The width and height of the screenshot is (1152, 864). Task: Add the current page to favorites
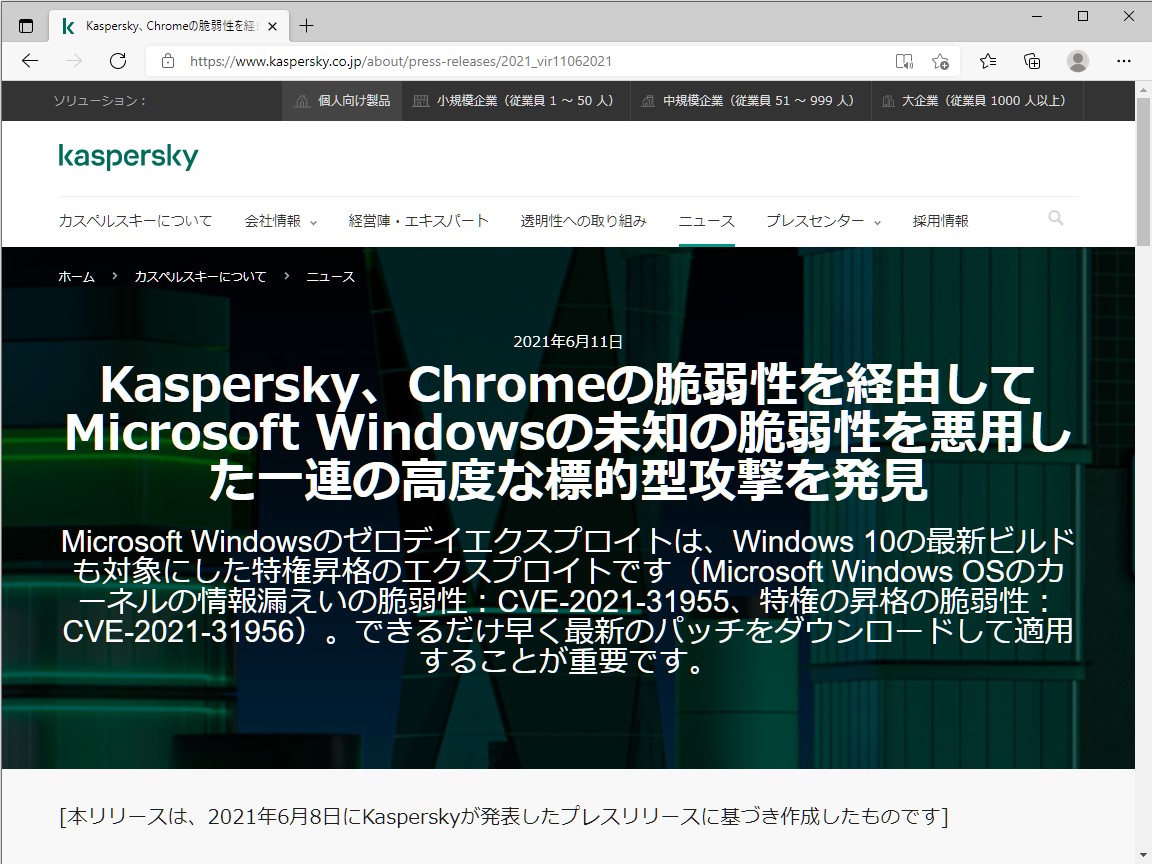pyautogui.click(x=940, y=61)
